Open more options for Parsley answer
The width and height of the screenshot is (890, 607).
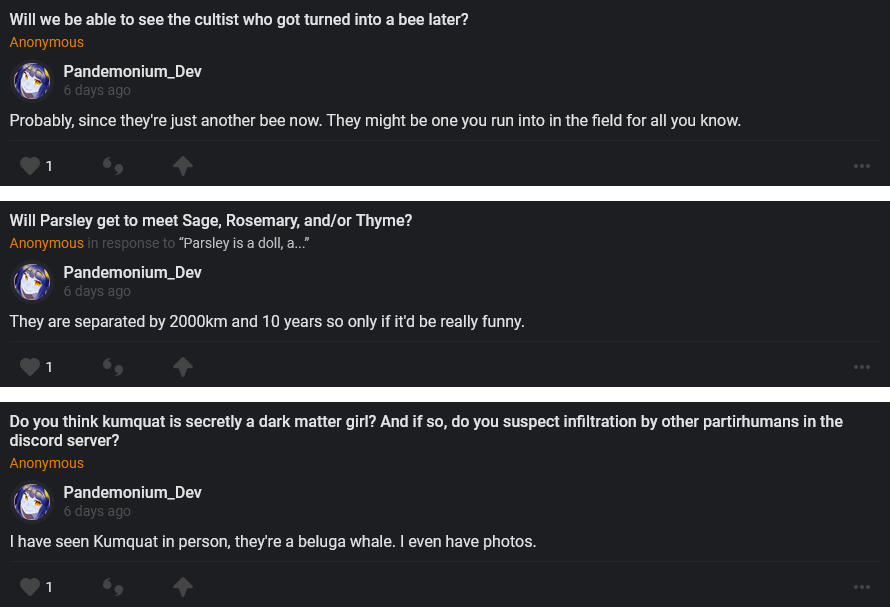[862, 367]
